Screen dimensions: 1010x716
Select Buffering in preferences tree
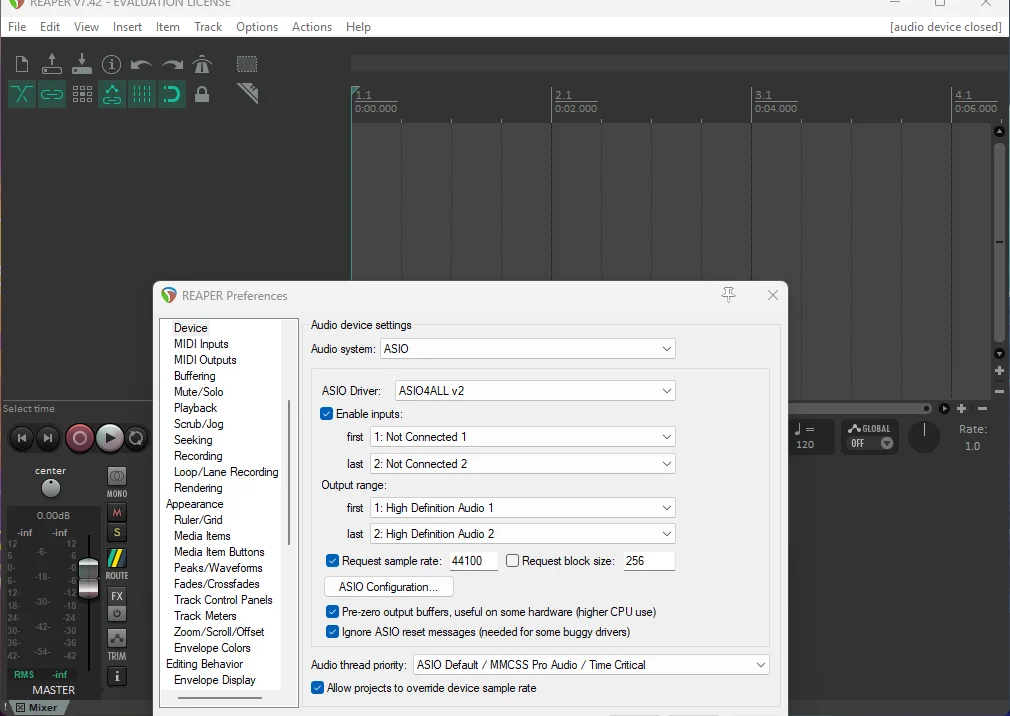click(x=195, y=376)
